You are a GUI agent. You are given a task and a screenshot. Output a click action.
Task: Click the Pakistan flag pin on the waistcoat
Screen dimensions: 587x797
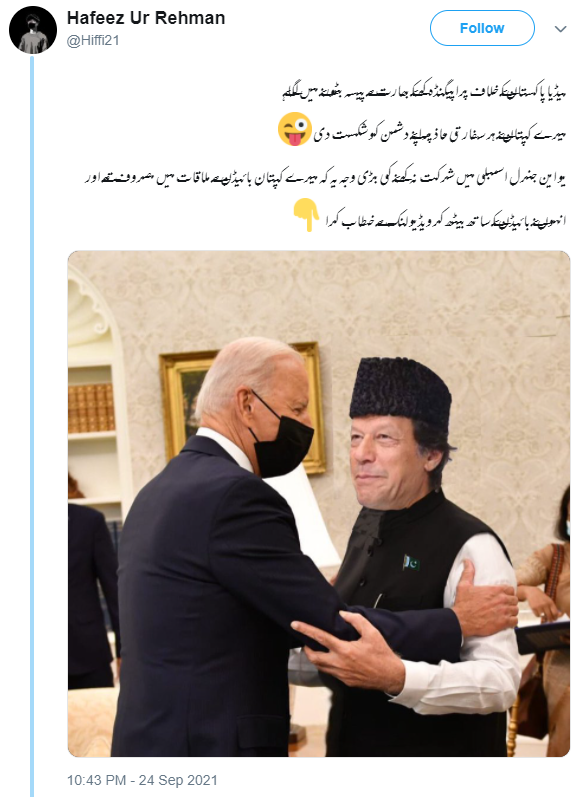tap(411, 563)
